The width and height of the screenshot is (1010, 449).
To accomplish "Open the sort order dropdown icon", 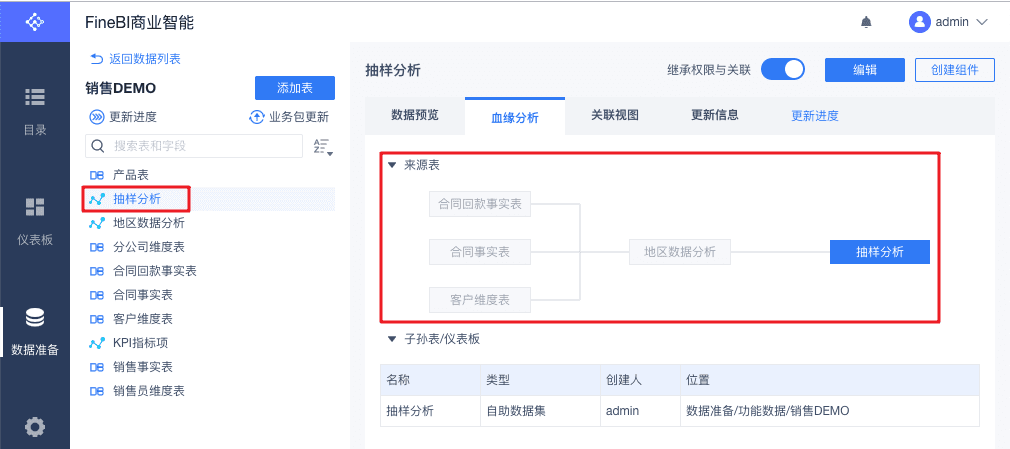I will coord(322,147).
